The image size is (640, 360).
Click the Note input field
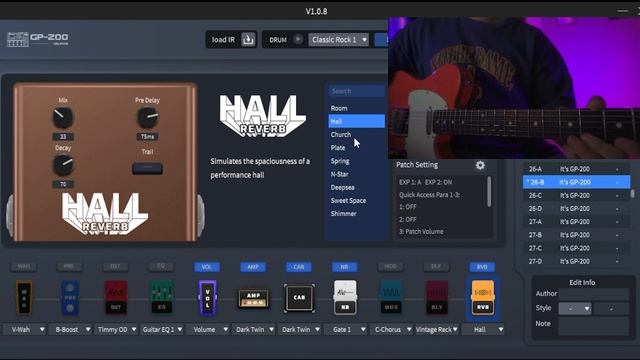click(593, 326)
